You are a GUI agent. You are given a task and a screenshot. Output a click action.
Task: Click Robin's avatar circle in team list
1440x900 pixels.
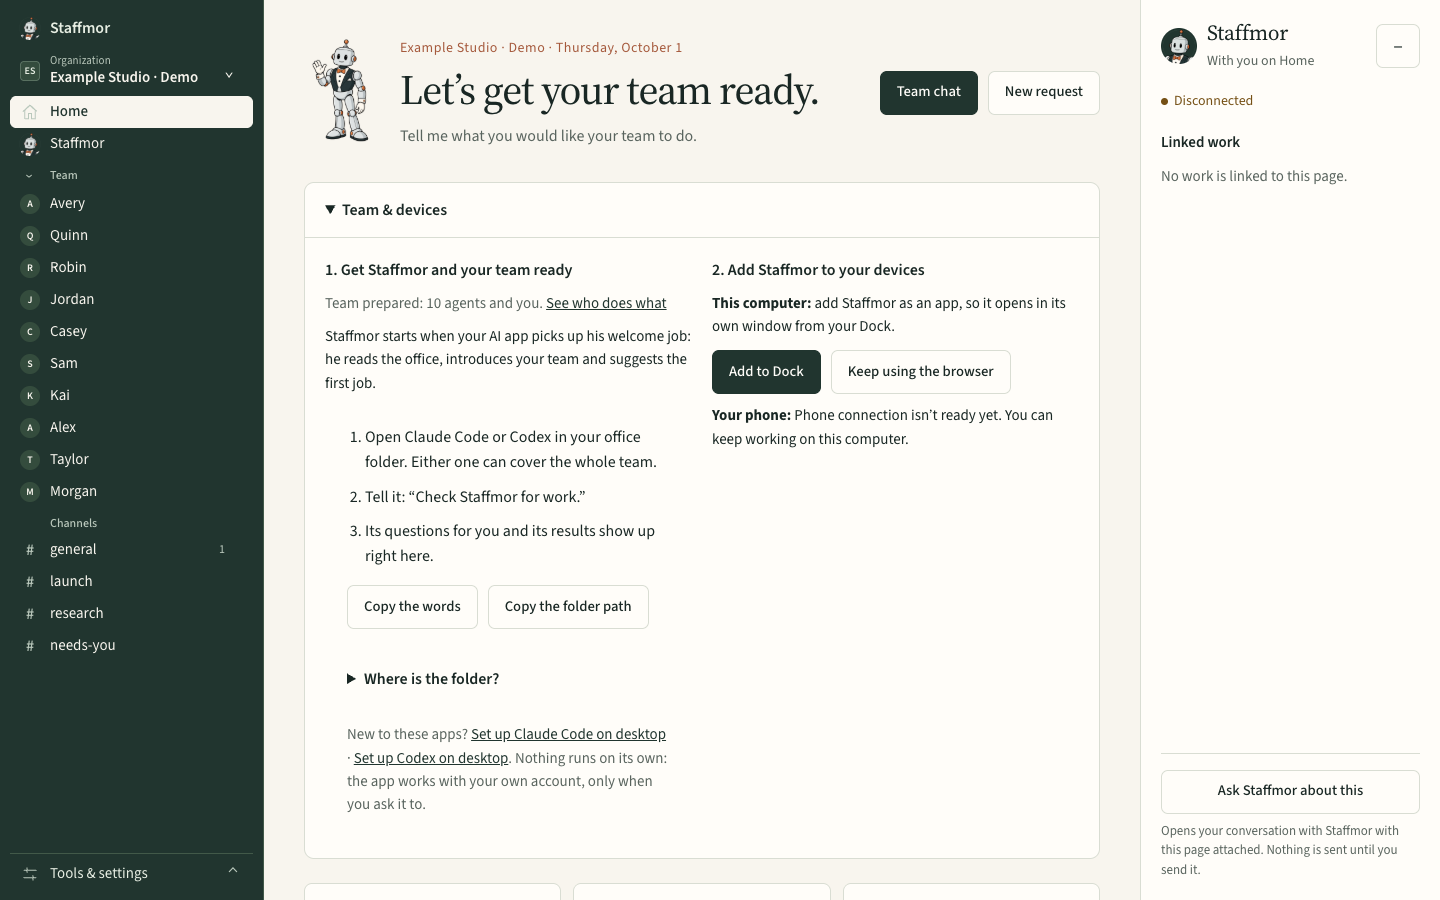click(x=30, y=268)
